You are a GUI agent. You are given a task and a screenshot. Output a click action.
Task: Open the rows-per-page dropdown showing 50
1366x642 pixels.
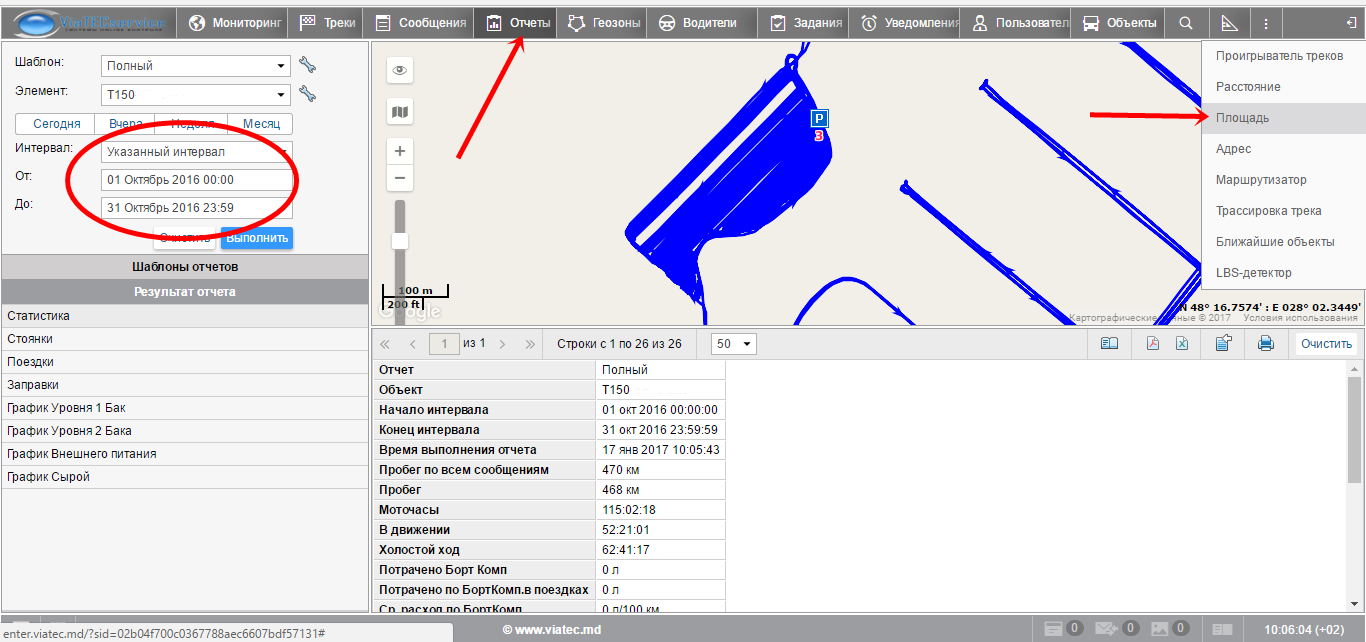point(734,344)
